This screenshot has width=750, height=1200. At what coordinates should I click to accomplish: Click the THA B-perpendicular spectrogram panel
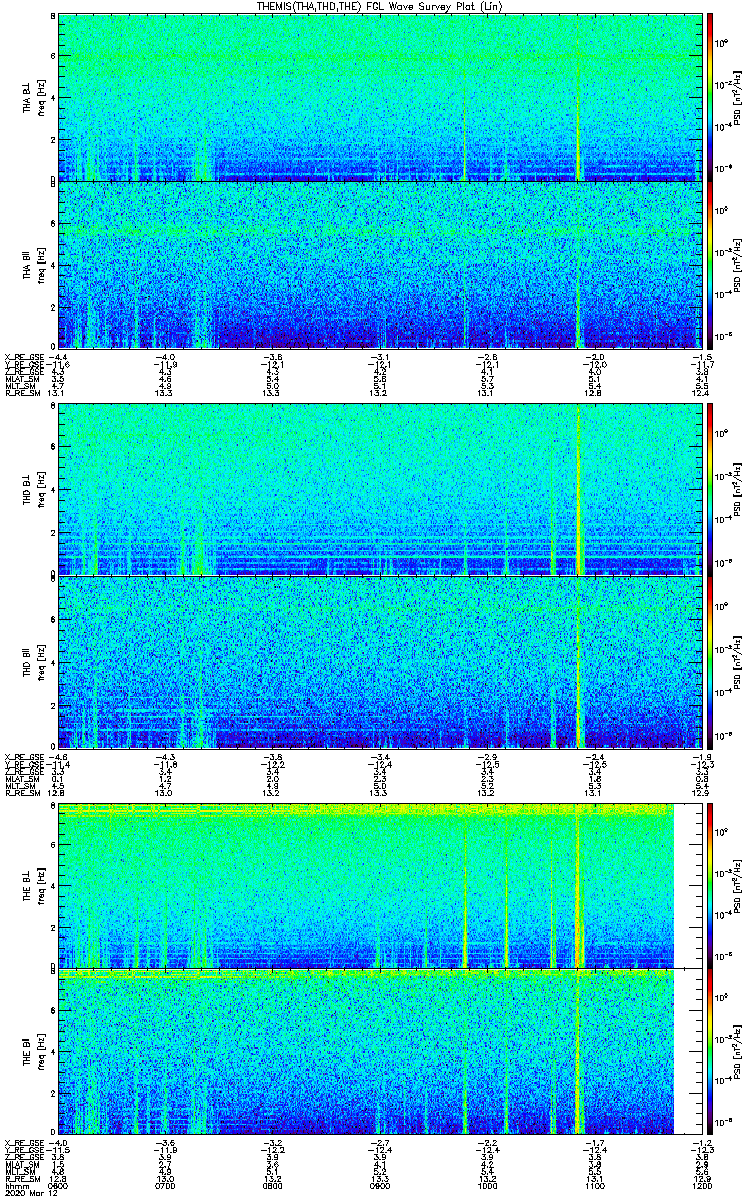(x=378, y=97)
